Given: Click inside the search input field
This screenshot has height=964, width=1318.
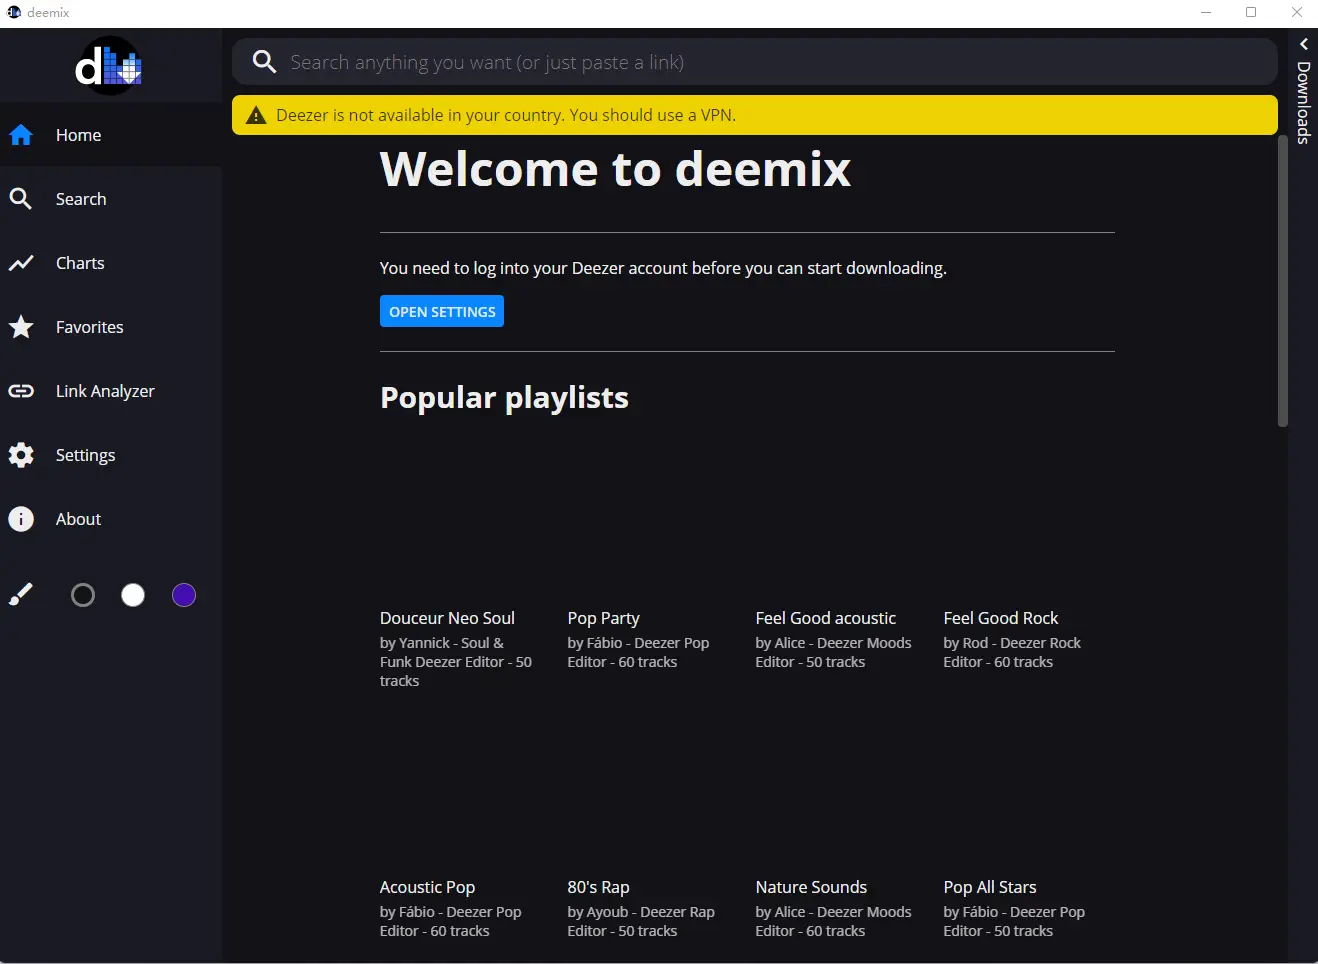Looking at the screenshot, I should tap(700, 61).
